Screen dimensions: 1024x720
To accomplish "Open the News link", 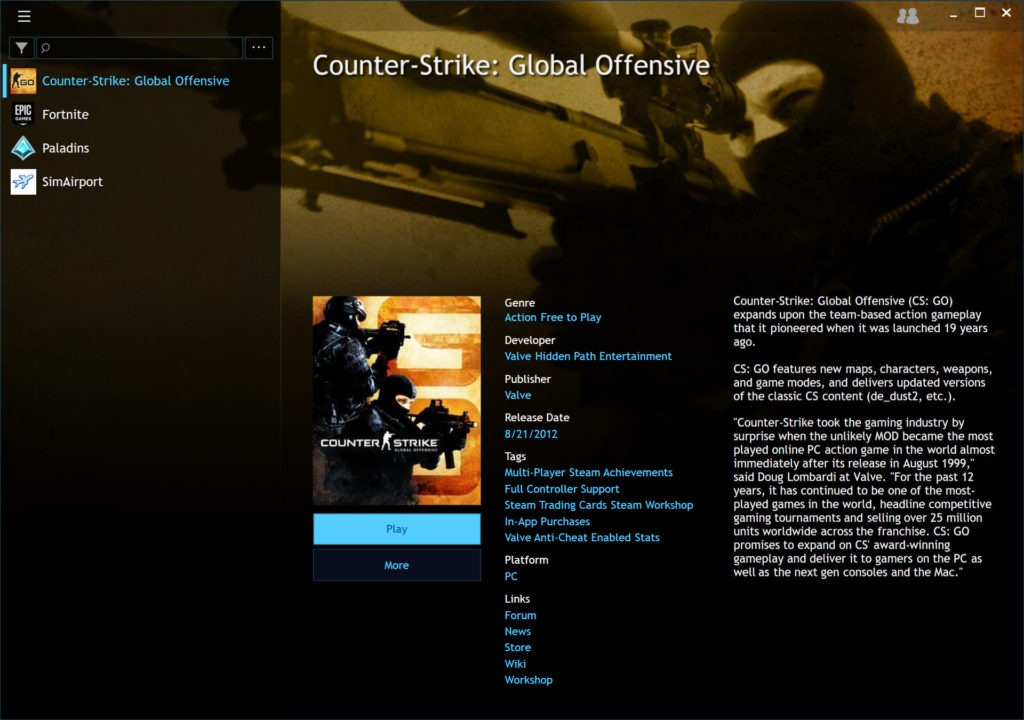I will tap(517, 632).
